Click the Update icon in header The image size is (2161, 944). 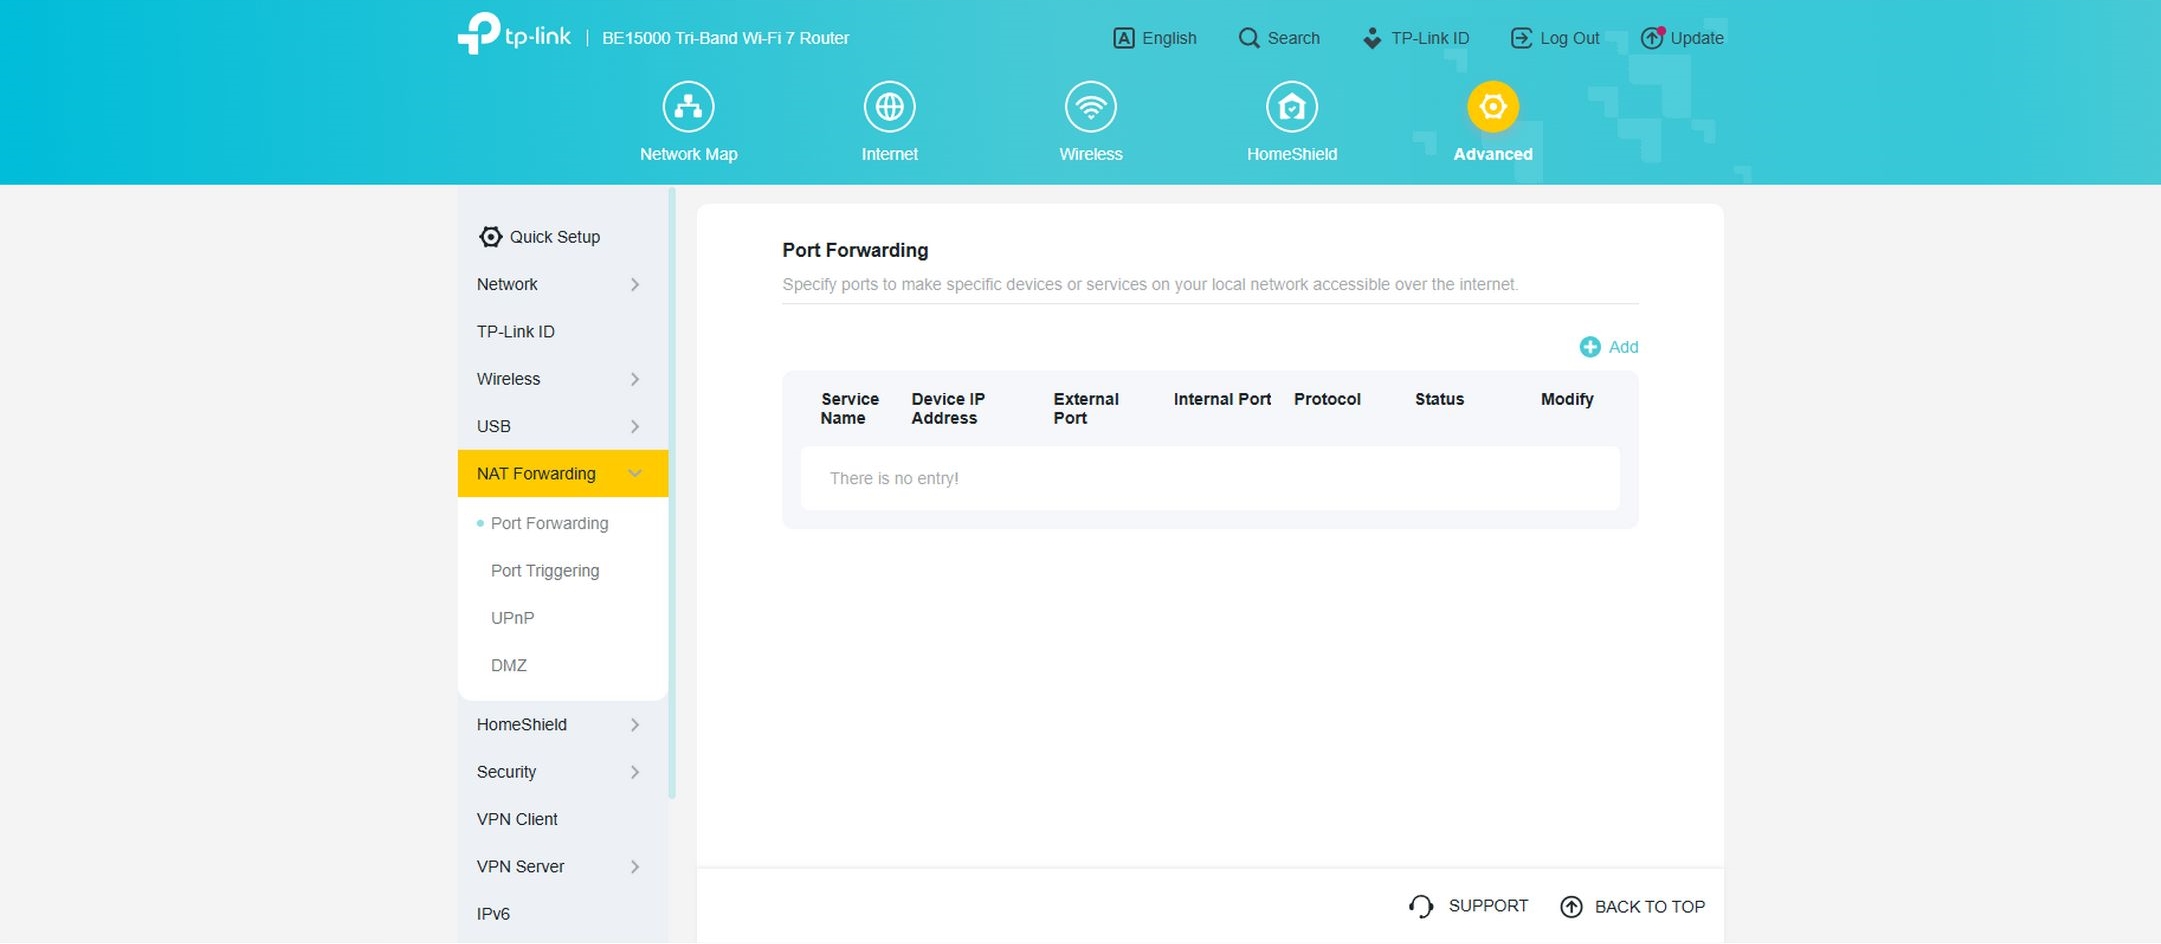[1652, 38]
